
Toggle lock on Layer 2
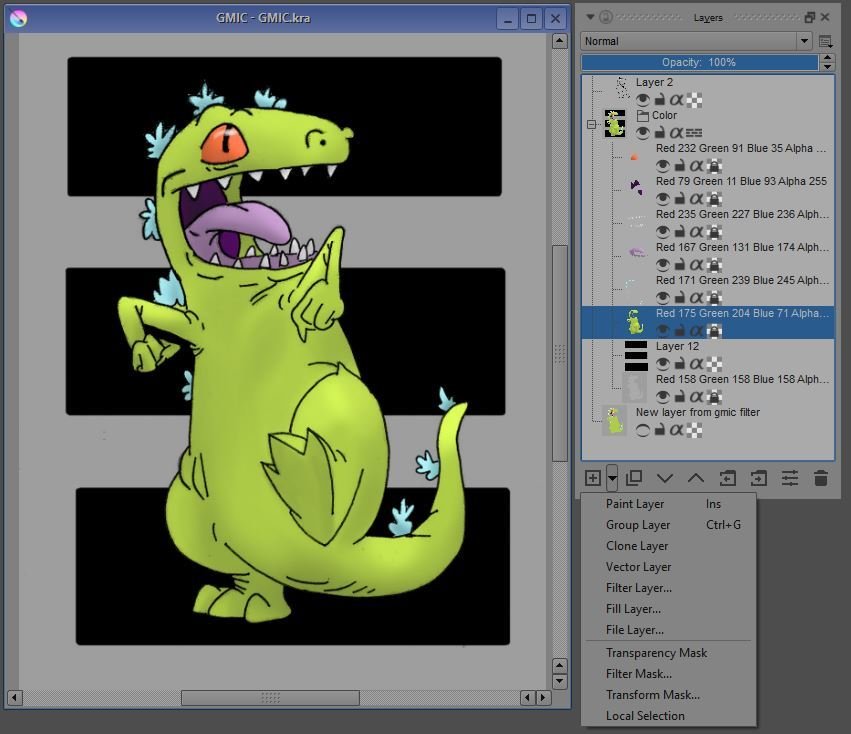659,100
